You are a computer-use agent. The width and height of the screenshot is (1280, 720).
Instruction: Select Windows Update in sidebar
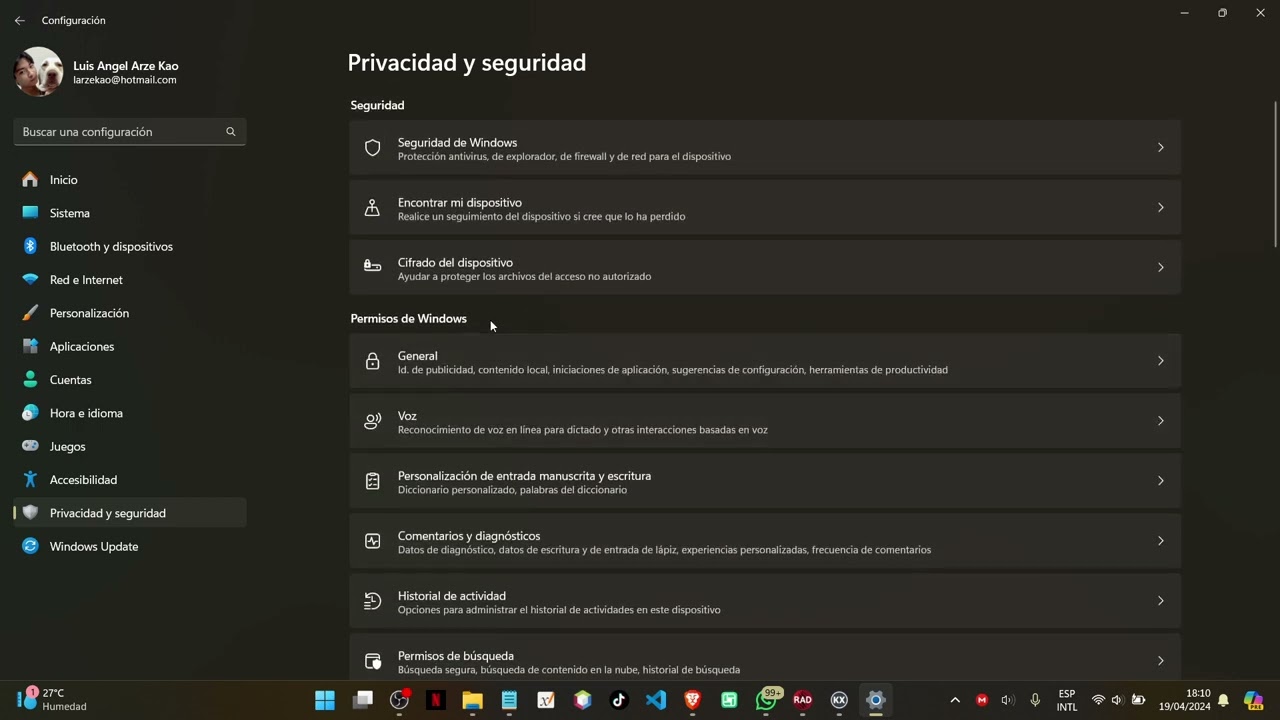130,546
